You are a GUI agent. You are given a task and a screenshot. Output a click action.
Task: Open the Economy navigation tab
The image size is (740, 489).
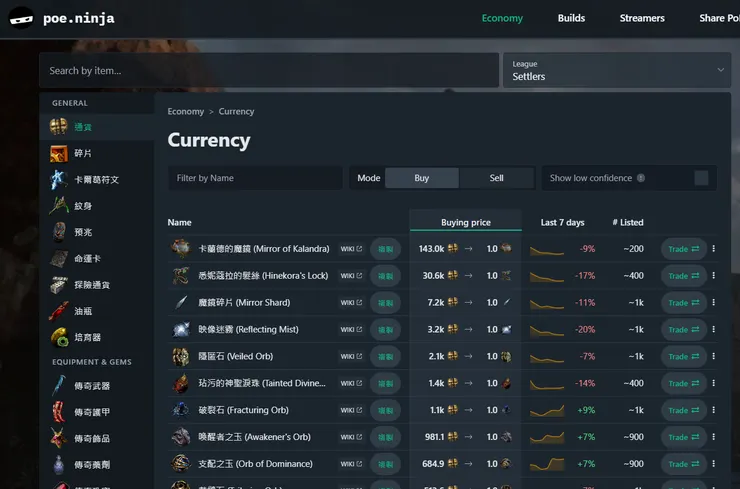502,18
